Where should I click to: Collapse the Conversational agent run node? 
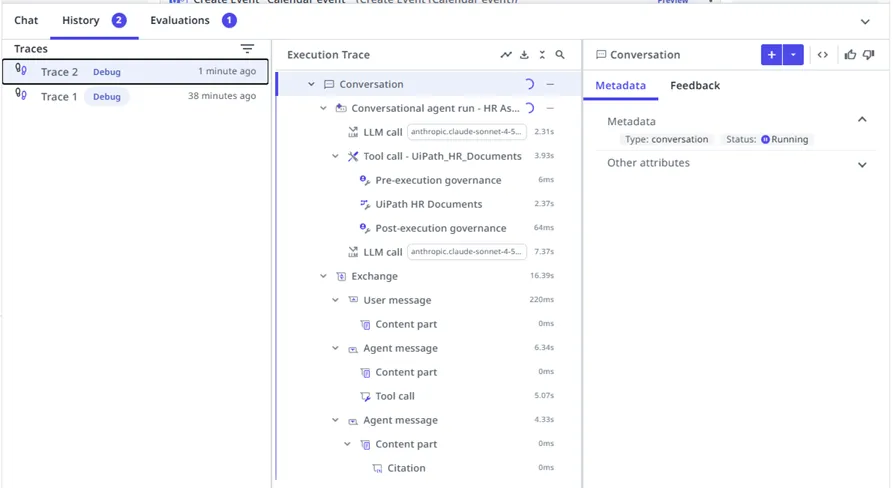pos(323,108)
